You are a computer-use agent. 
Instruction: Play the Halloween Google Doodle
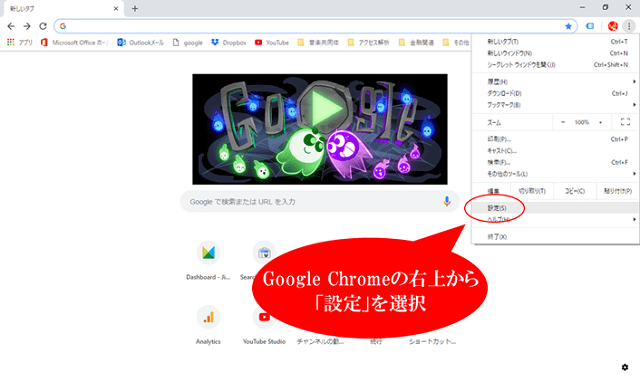point(324,109)
